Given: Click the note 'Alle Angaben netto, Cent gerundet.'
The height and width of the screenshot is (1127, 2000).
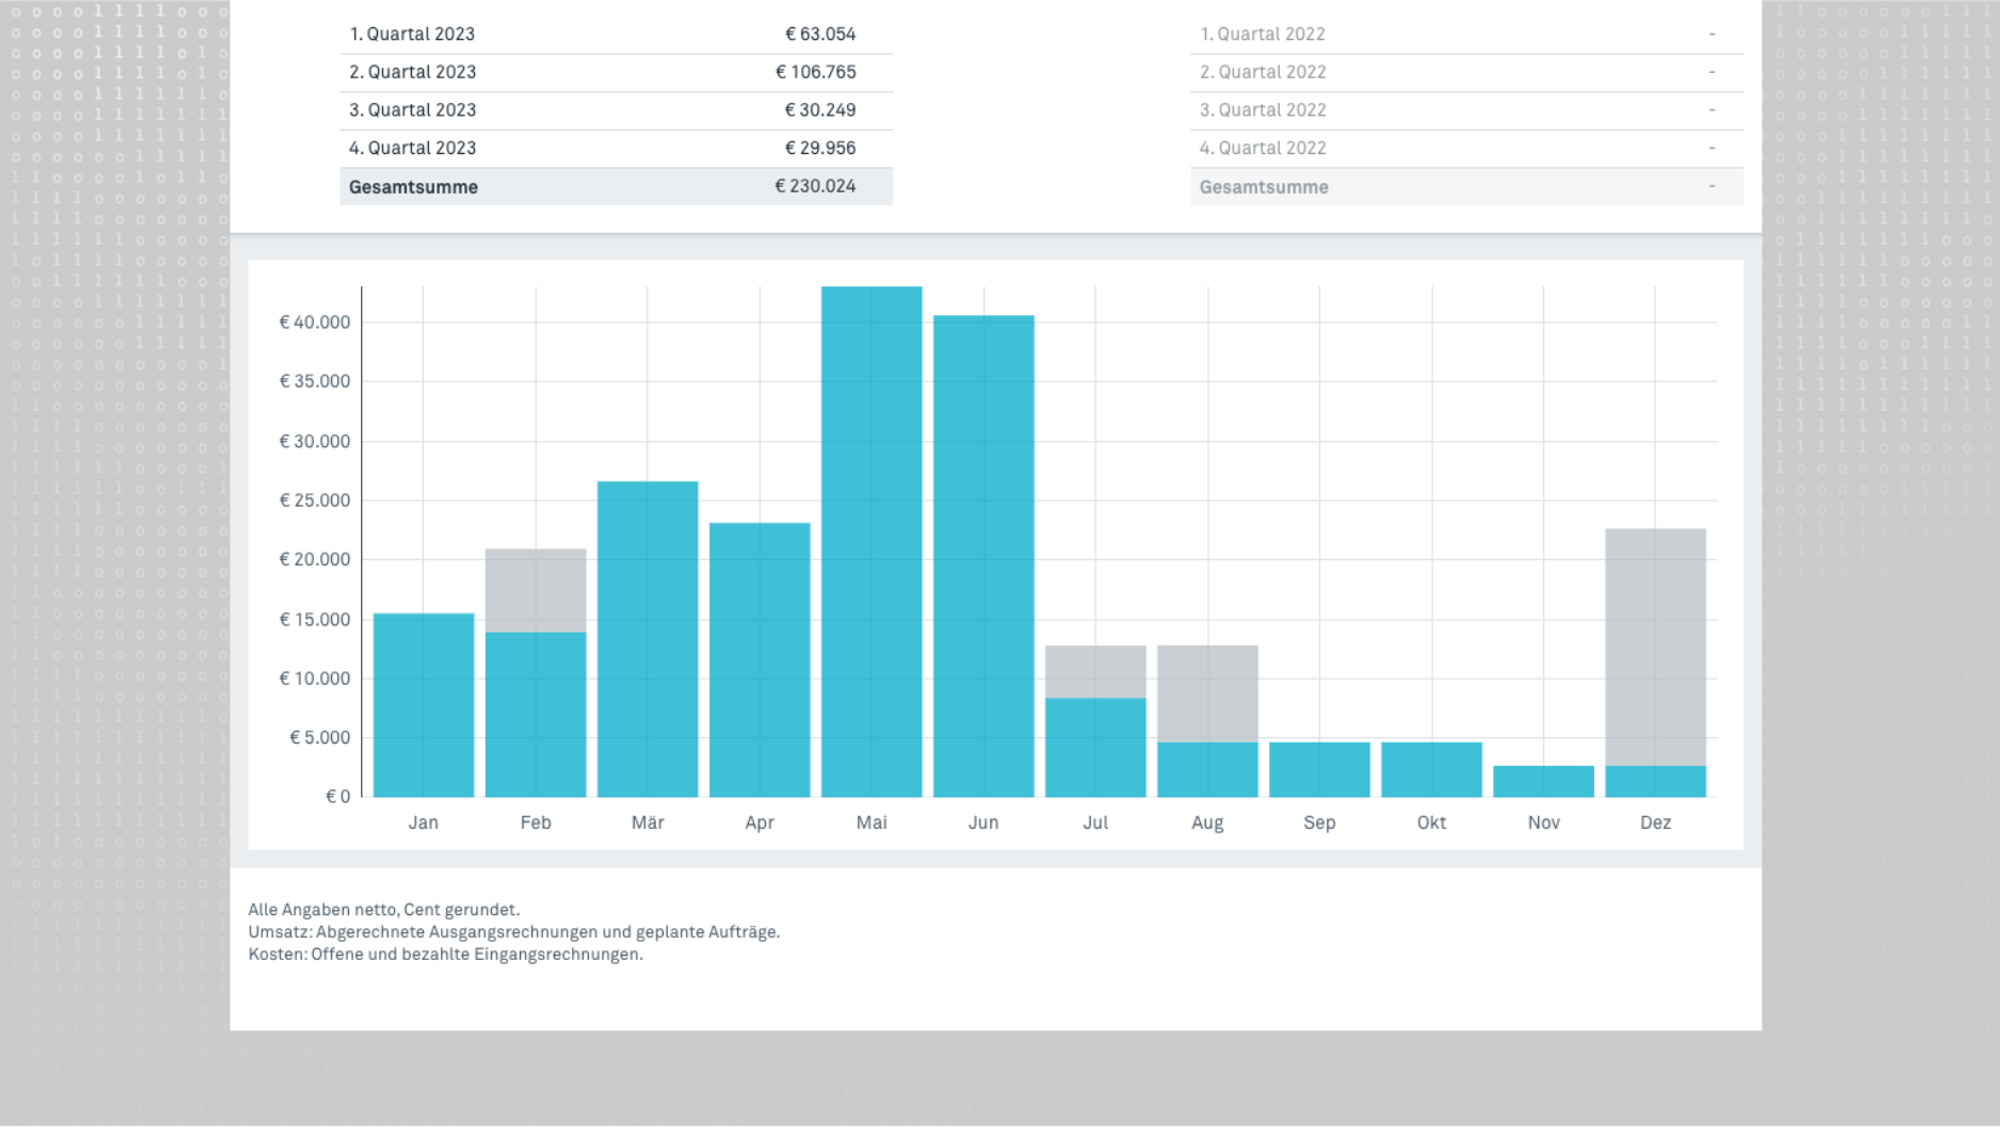Looking at the screenshot, I should pos(384,910).
